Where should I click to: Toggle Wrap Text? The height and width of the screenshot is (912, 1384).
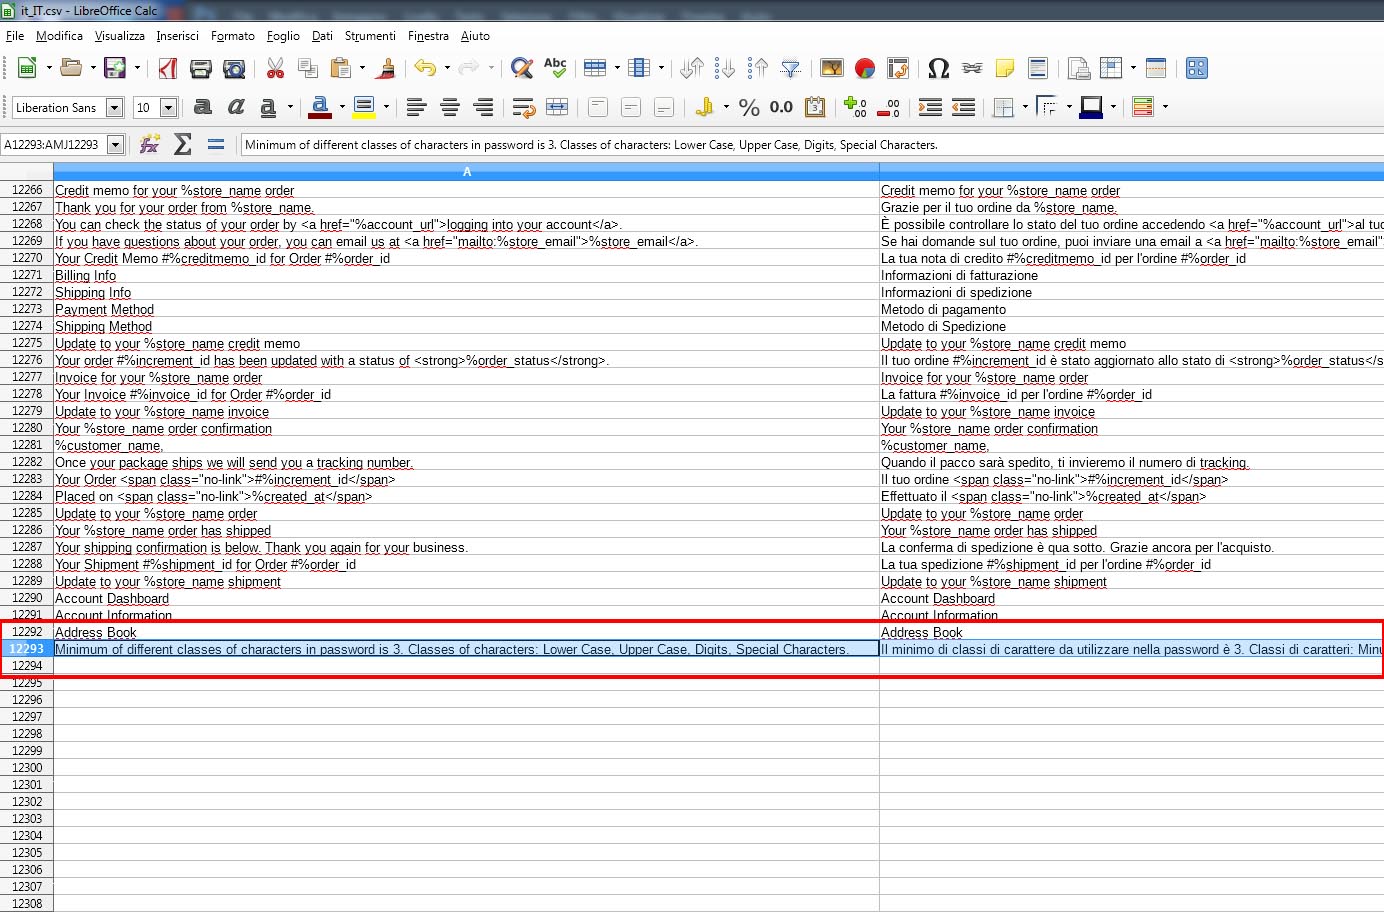click(524, 107)
